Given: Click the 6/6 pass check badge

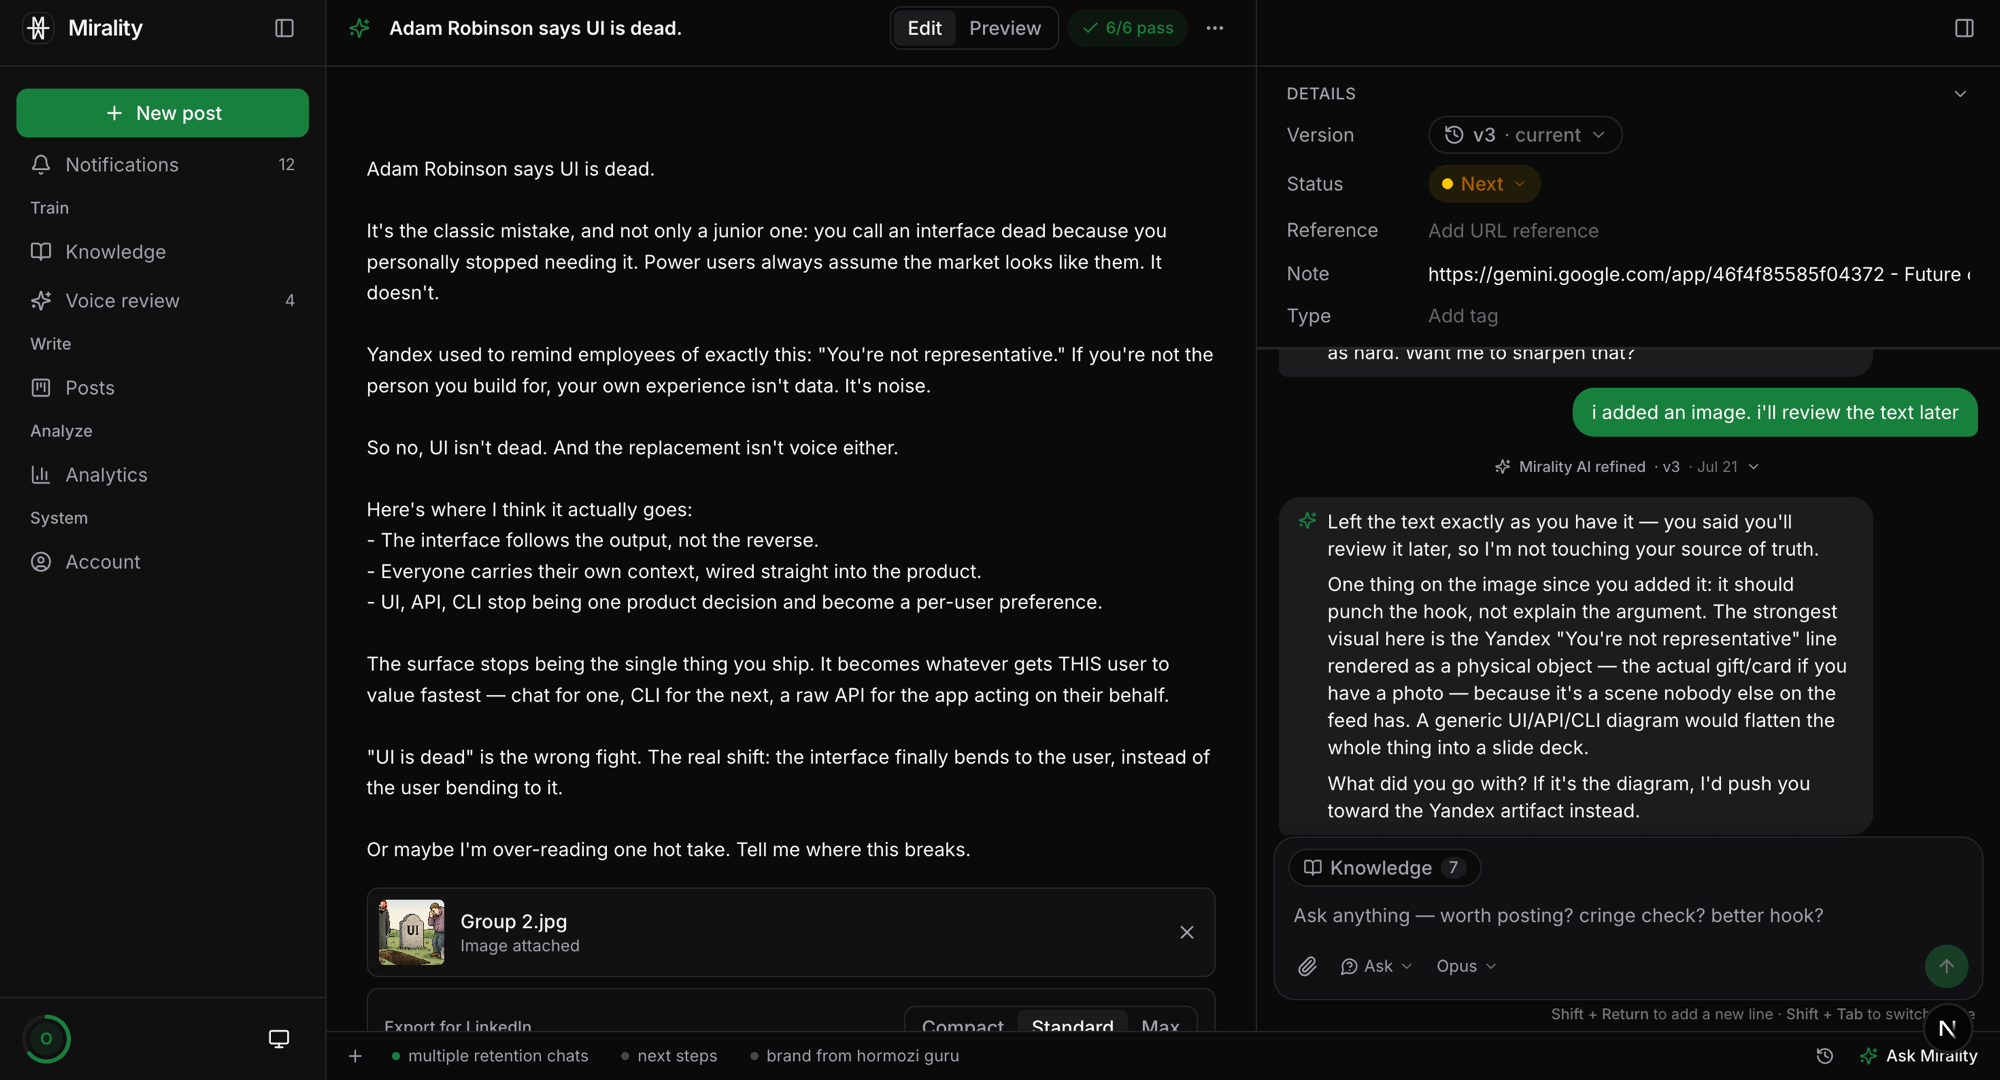Looking at the screenshot, I should (x=1127, y=28).
